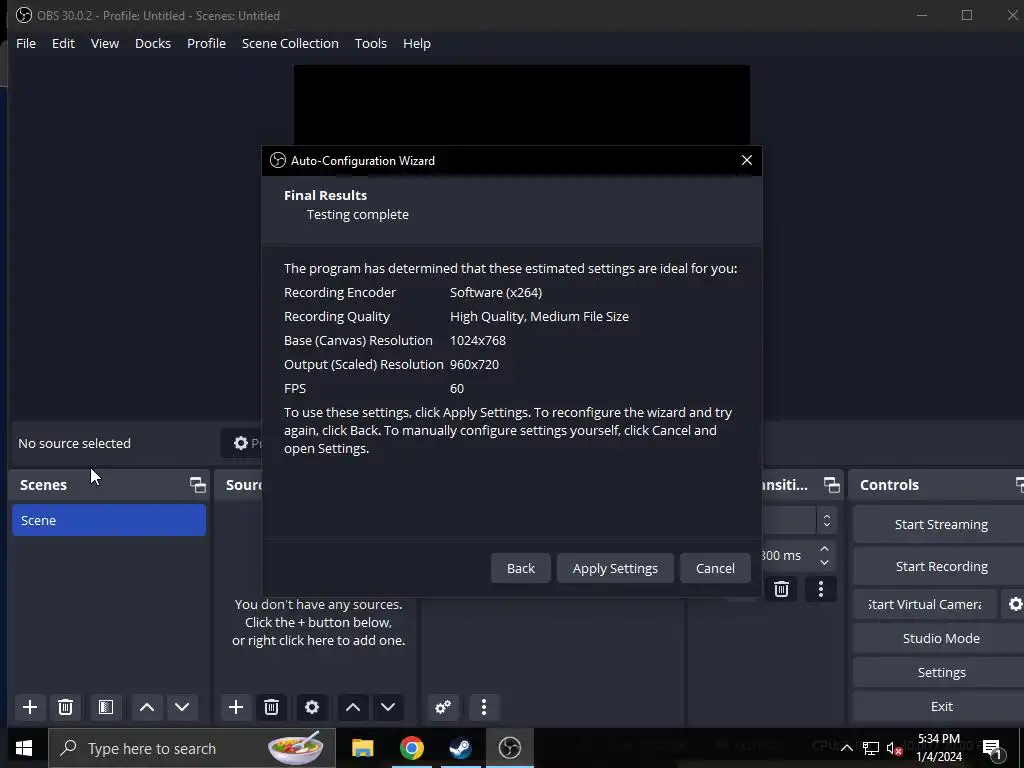
Task: Click "High Quality, Medium File Size" value
Action: pos(539,317)
